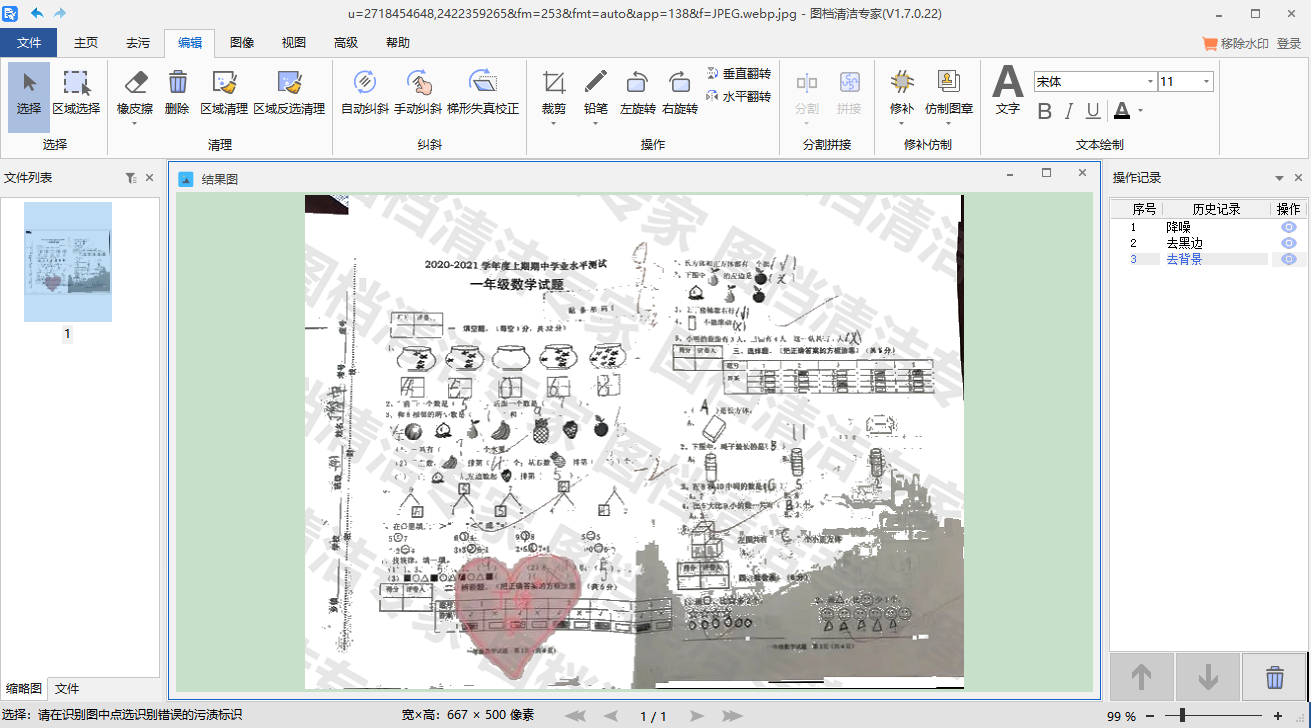Click the 登录 login link
Image resolution: width=1311 pixels, height=728 pixels.
click(x=1289, y=44)
